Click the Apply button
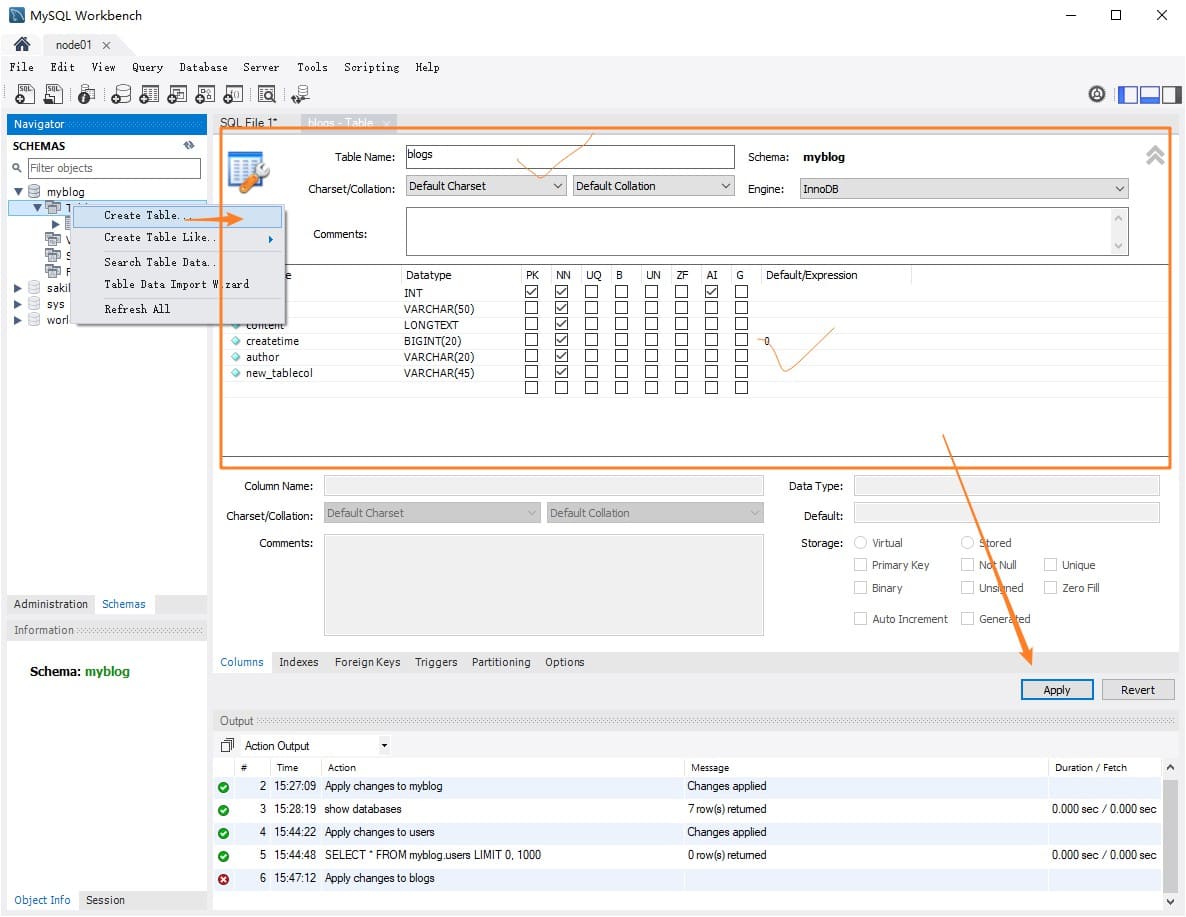1186x917 pixels. point(1056,690)
